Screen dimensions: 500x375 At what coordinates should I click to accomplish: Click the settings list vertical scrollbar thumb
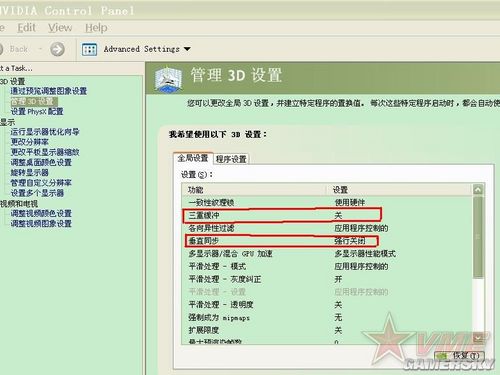[478, 237]
